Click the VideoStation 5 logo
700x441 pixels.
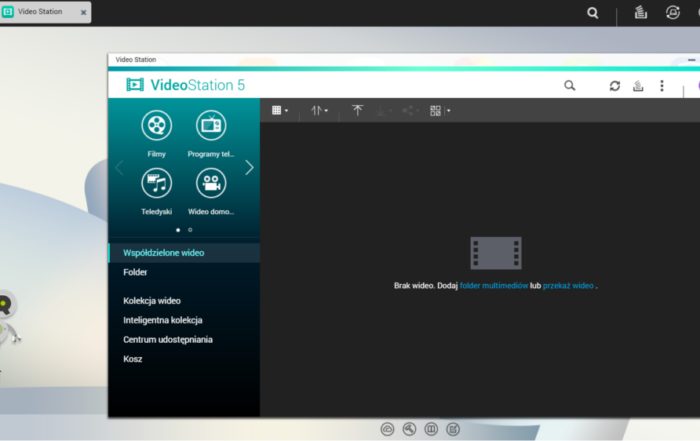[x=185, y=85]
